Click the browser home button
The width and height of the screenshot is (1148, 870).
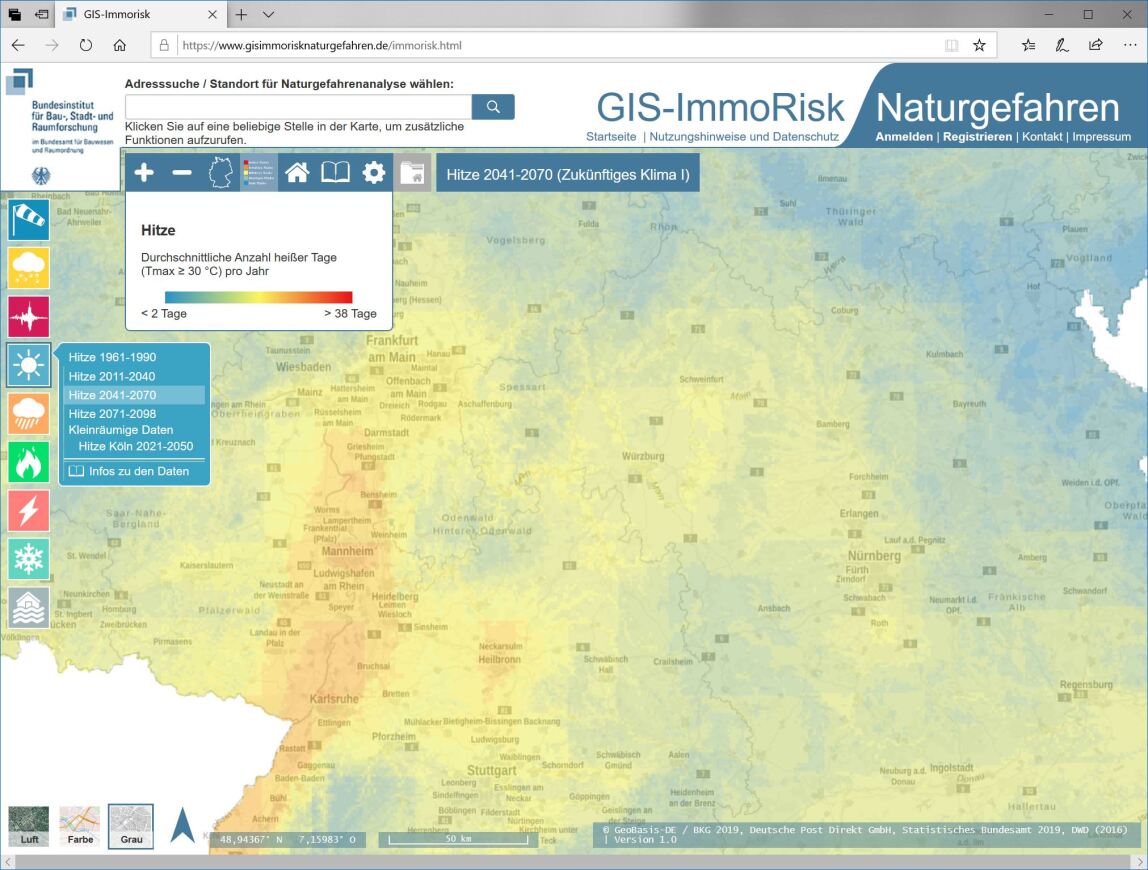[120, 45]
